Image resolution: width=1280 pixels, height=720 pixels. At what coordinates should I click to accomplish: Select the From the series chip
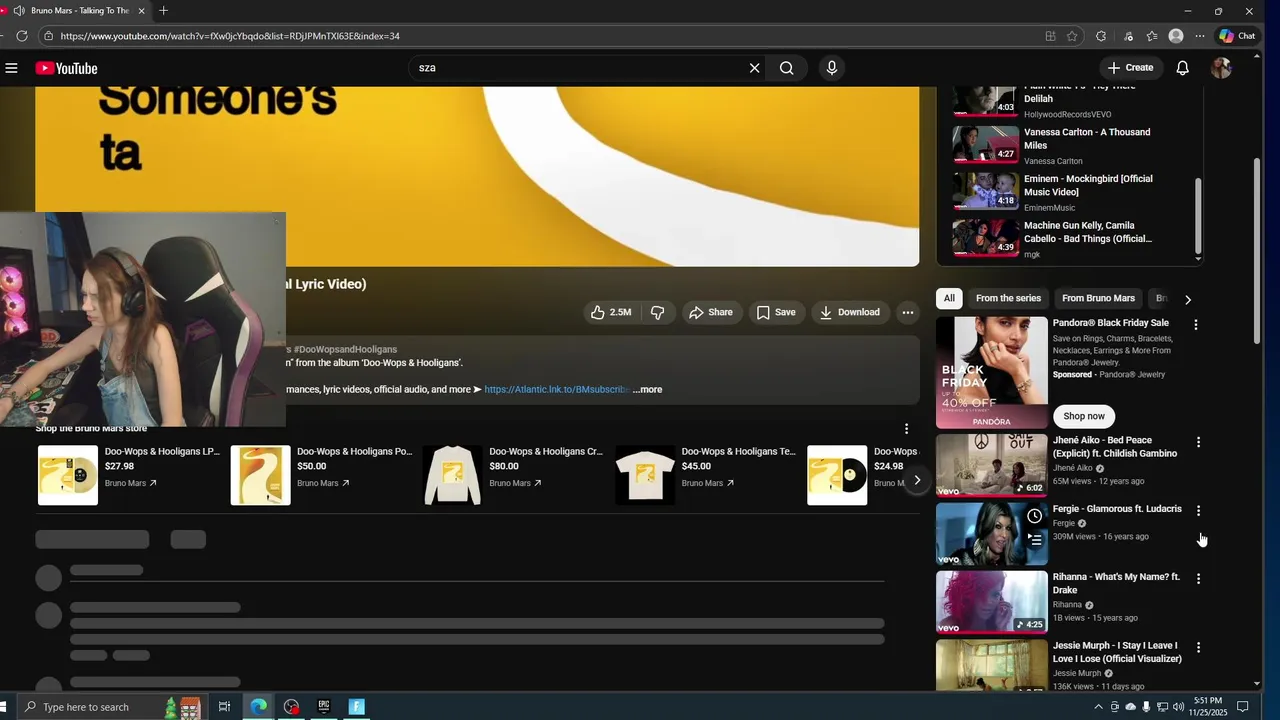1008,298
